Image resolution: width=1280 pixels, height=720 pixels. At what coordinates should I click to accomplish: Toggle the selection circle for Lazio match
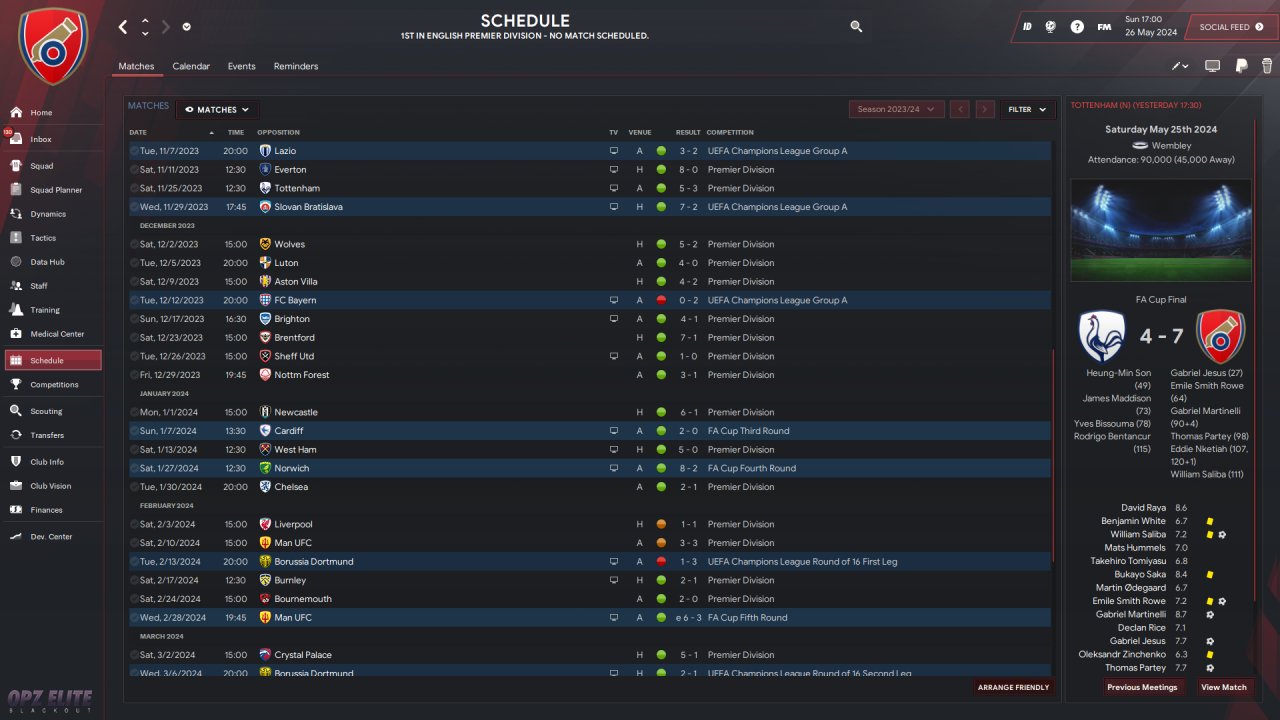(x=134, y=151)
